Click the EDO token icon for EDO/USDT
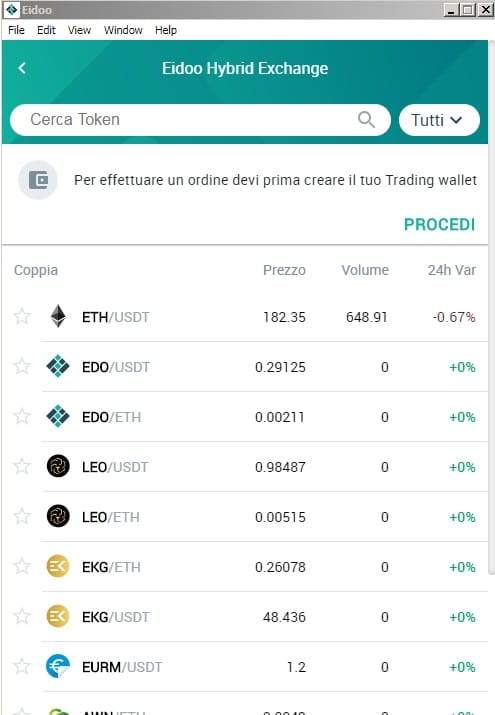This screenshot has width=495, height=715. coord(58,366)
